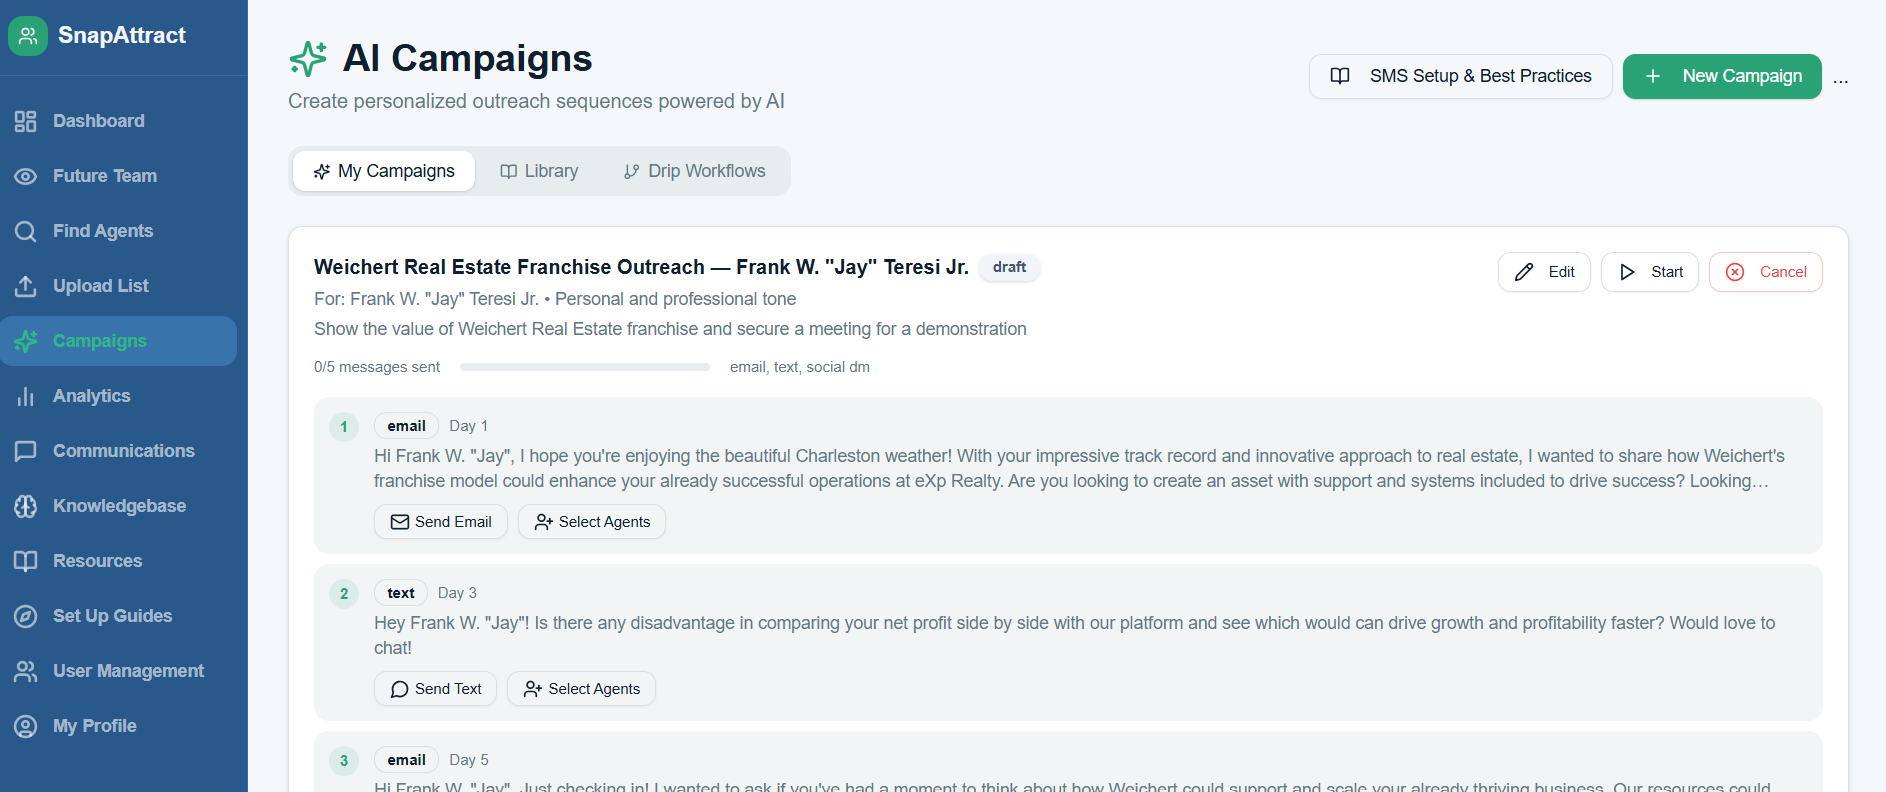Viewport: 1886px width, 792px height.
Task: Go to Dashboard in the sidebar
Action: 118,121
